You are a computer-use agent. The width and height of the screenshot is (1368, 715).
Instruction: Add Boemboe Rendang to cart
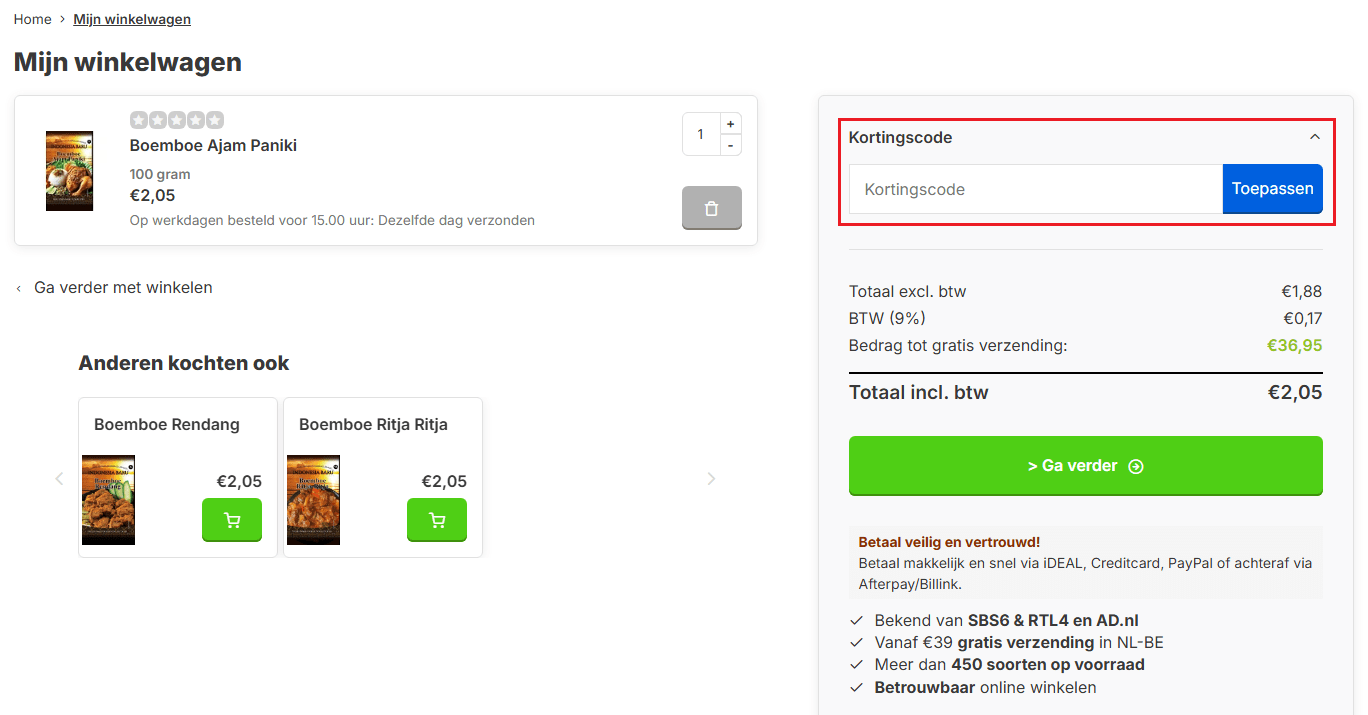pyautogui.click(x=232, y=520)
